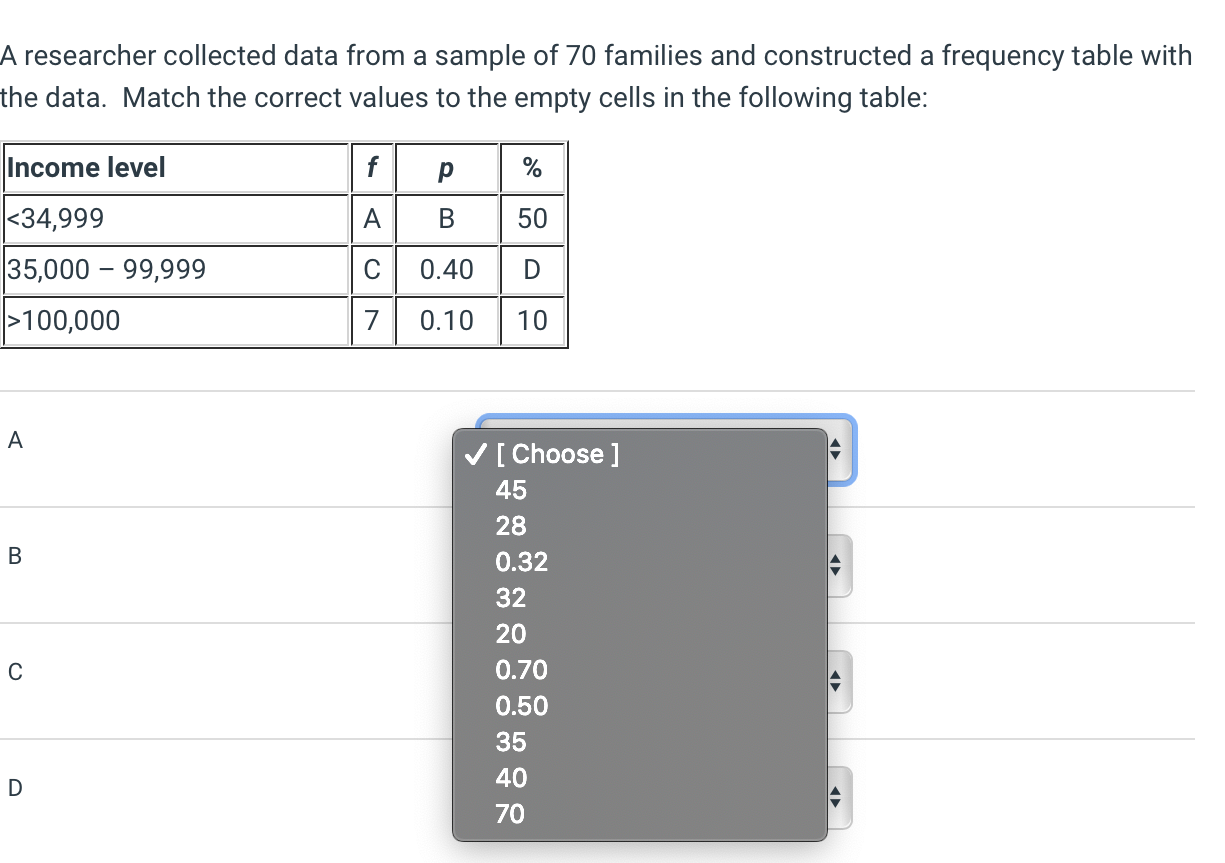This screenshot has width=1225, height=863.
Task: Select 0.32 in the dropdown menu
Action: point(522,562)
